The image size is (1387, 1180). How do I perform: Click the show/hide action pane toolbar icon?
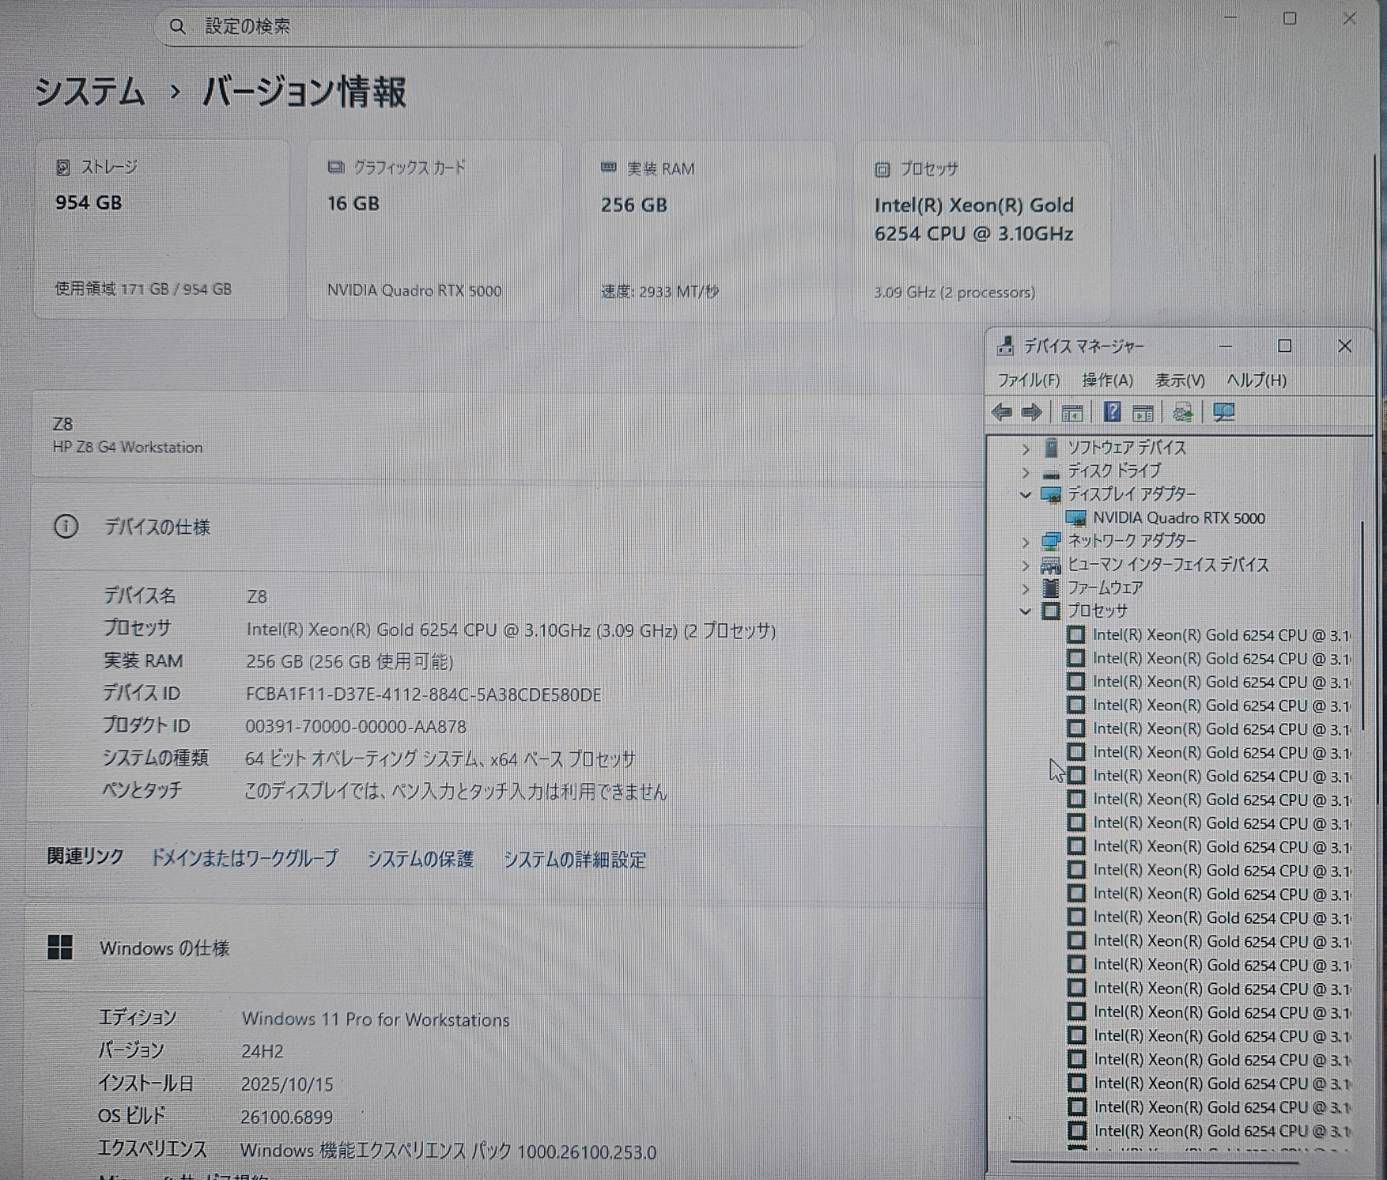[x=1143, y=412]
